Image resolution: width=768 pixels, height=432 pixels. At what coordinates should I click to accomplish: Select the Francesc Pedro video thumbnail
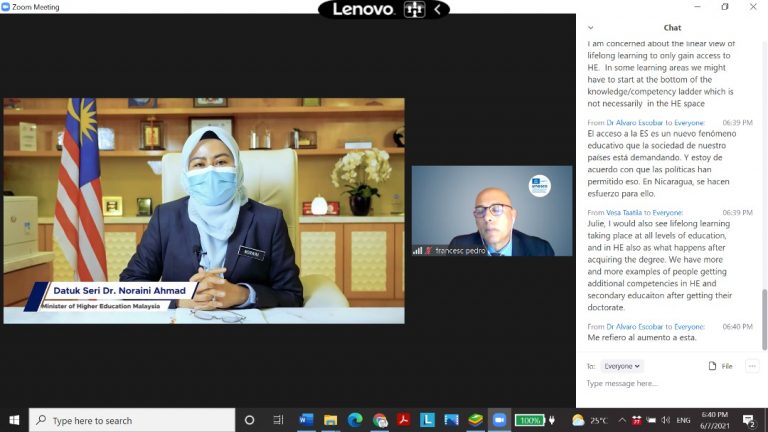click(492, 210)
